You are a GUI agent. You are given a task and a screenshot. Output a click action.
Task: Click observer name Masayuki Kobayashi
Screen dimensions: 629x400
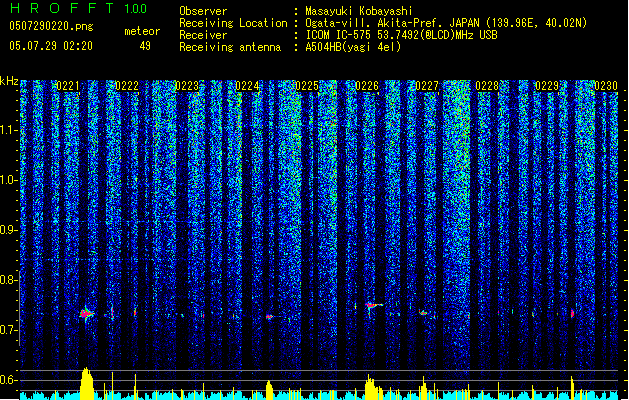tap(359, 11)
